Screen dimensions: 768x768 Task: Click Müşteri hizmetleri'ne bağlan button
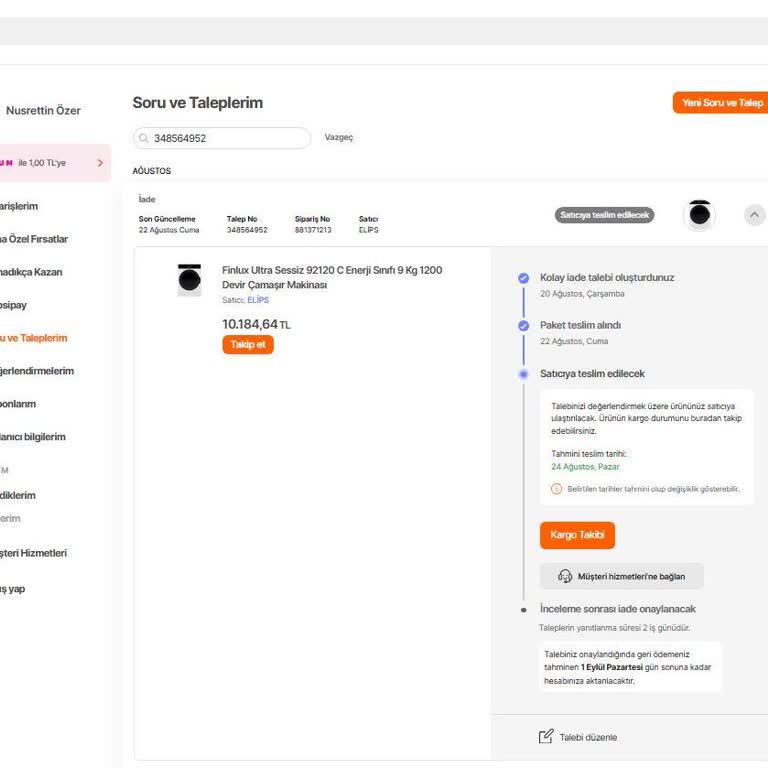point(621,576)
